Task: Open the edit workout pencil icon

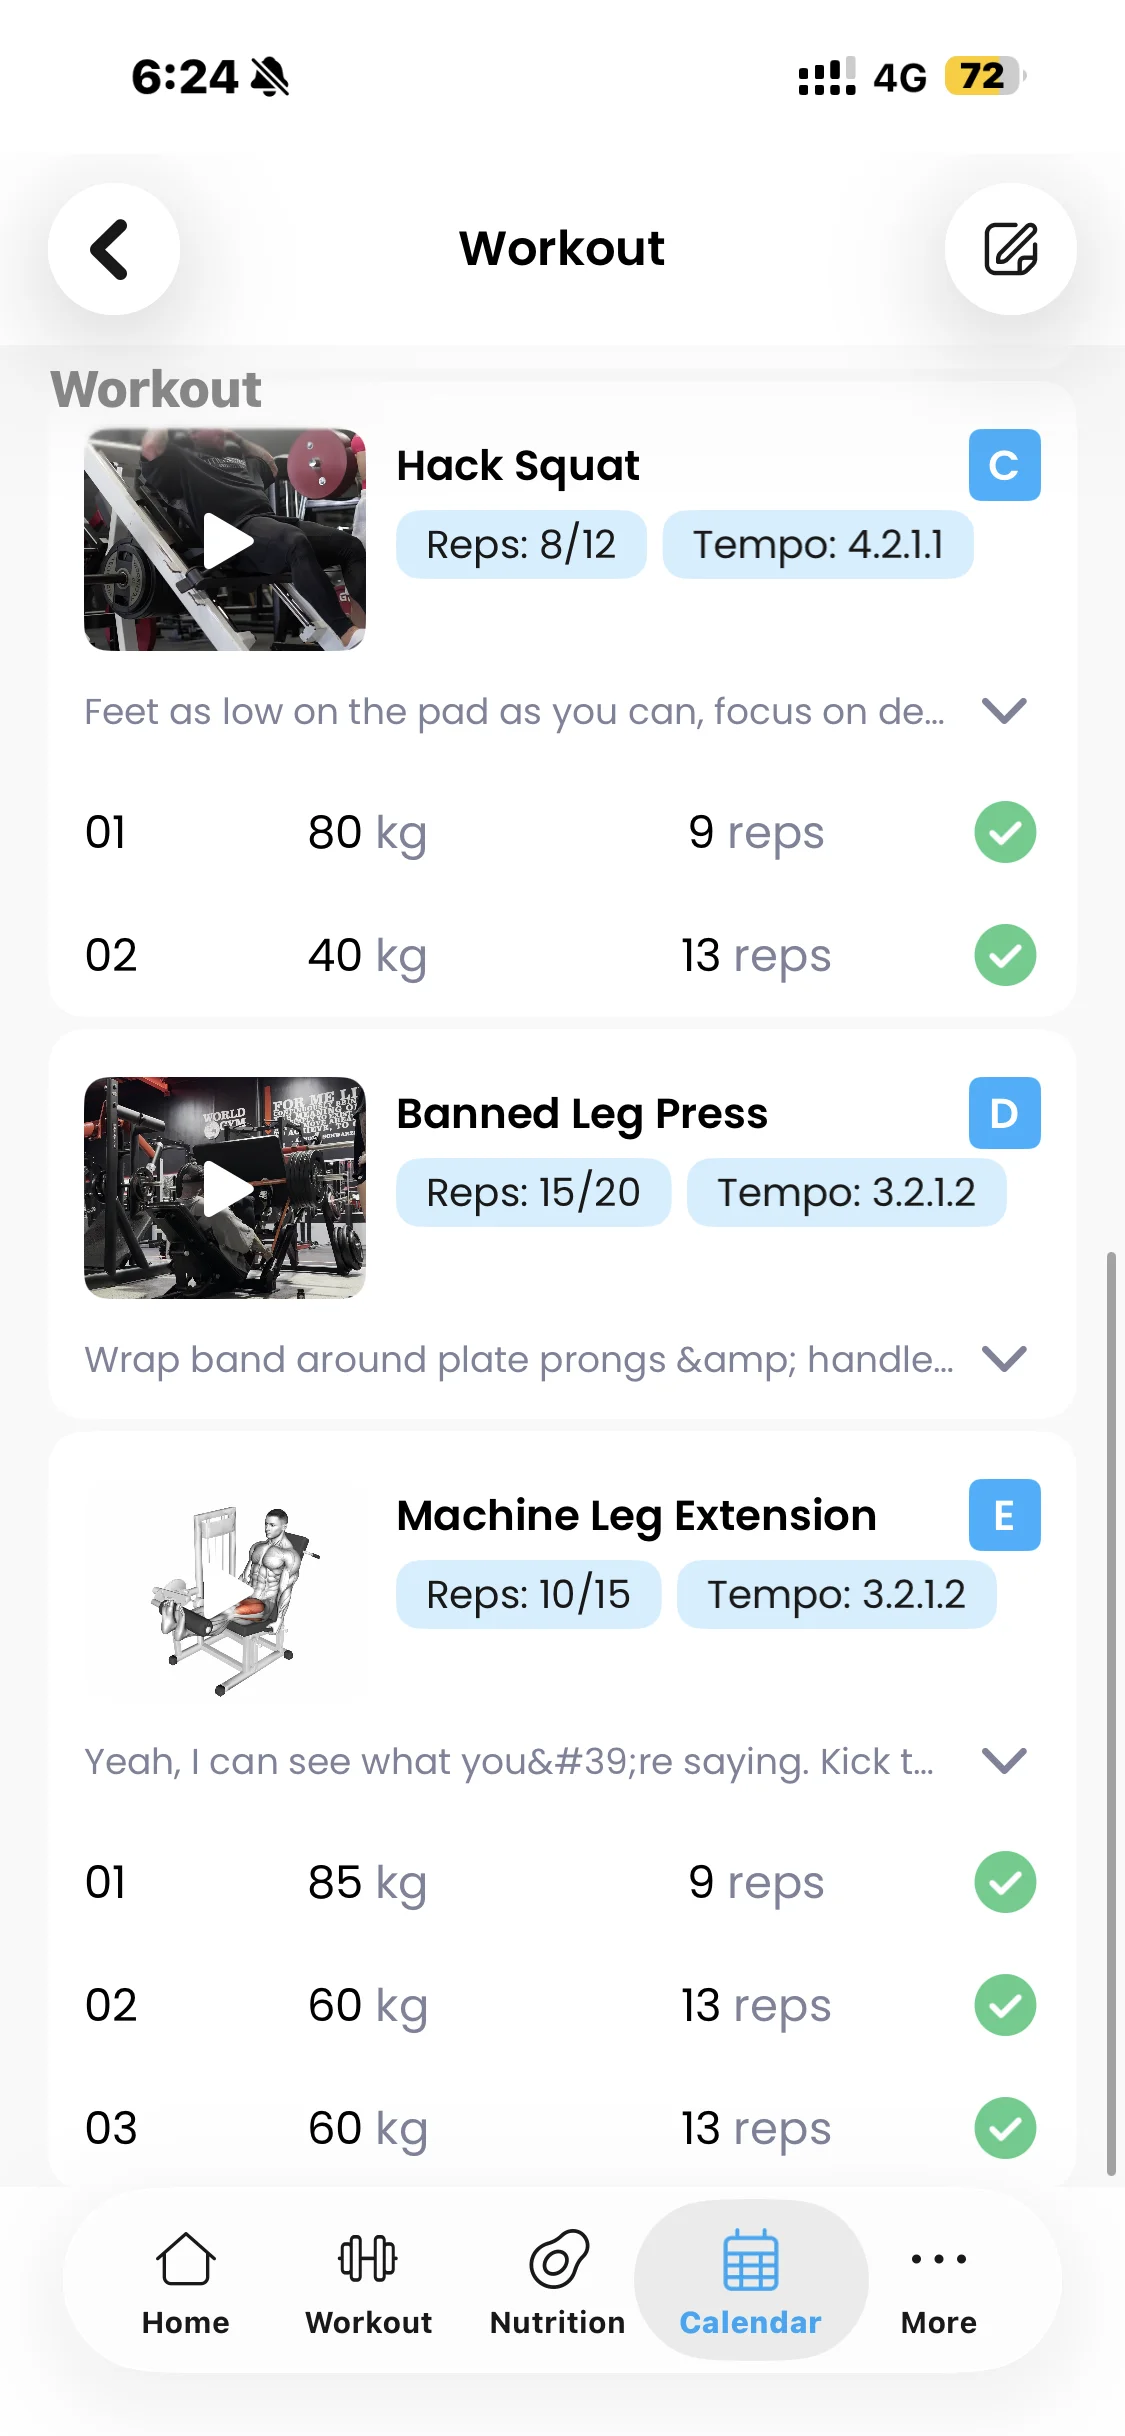Action: pyautogui.click(x=1010, y=249)
